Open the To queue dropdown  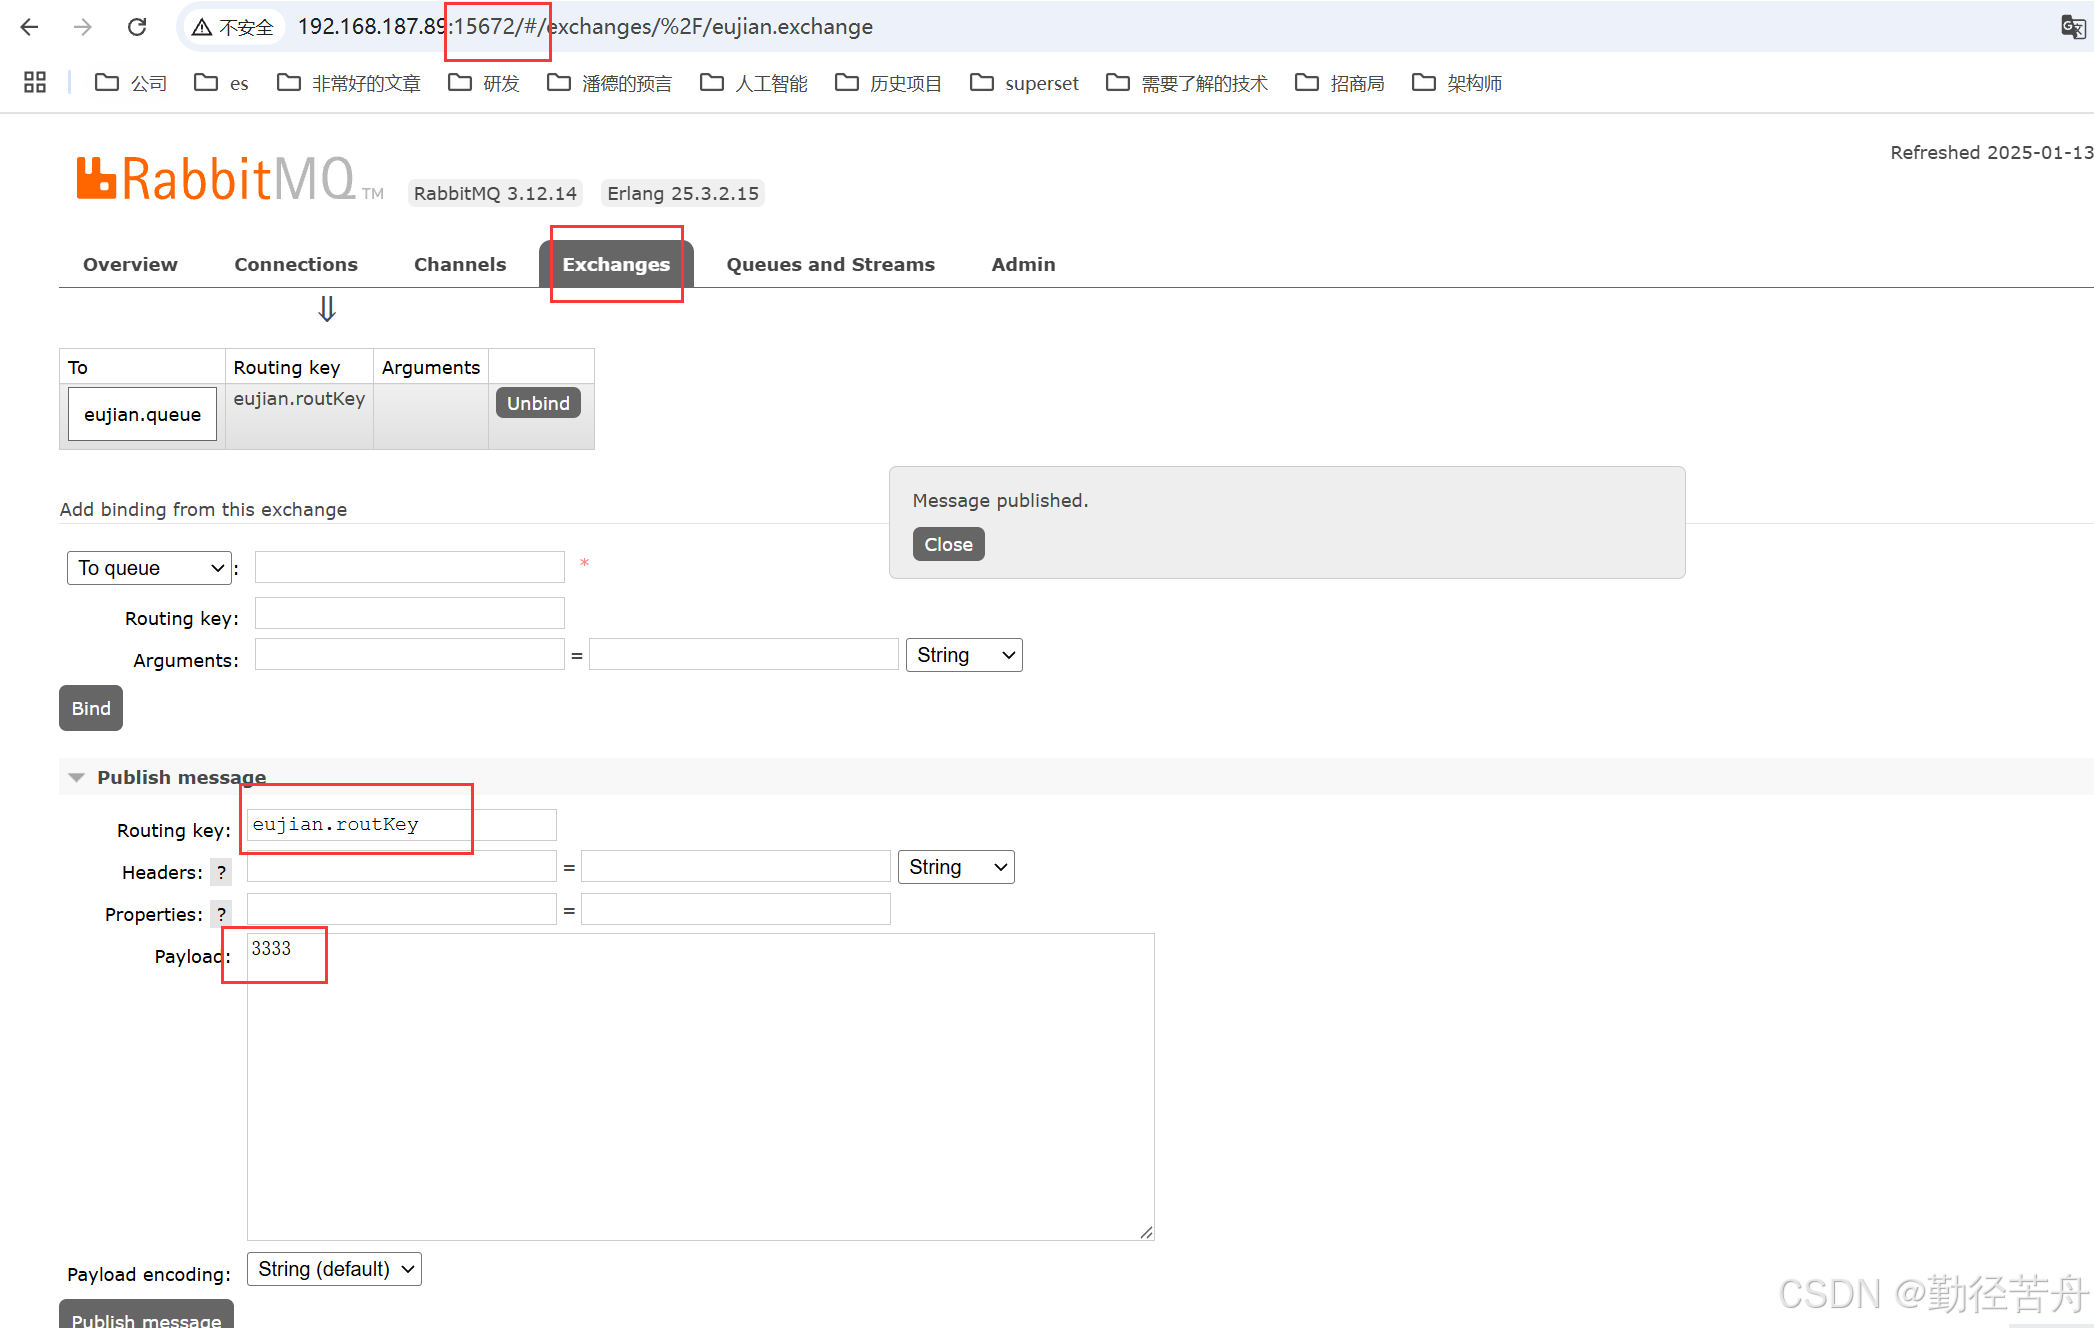pyautogui.click(x=149, y=568)
